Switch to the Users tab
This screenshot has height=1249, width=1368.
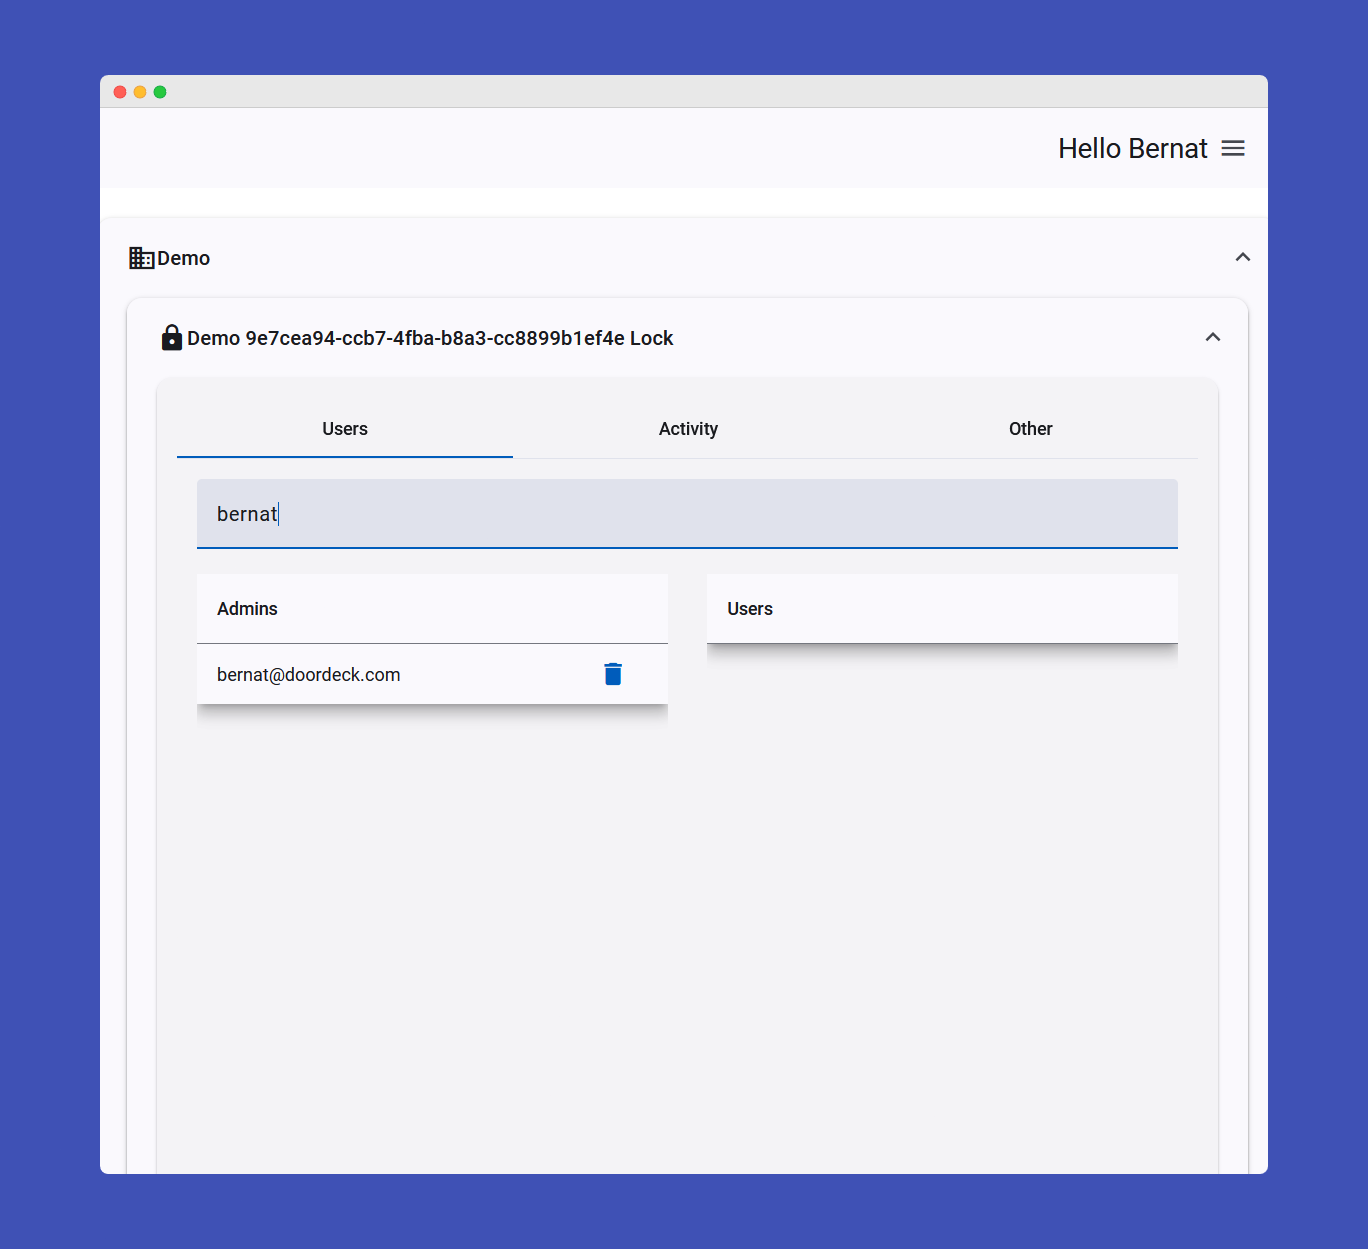(x=345, y=429)
